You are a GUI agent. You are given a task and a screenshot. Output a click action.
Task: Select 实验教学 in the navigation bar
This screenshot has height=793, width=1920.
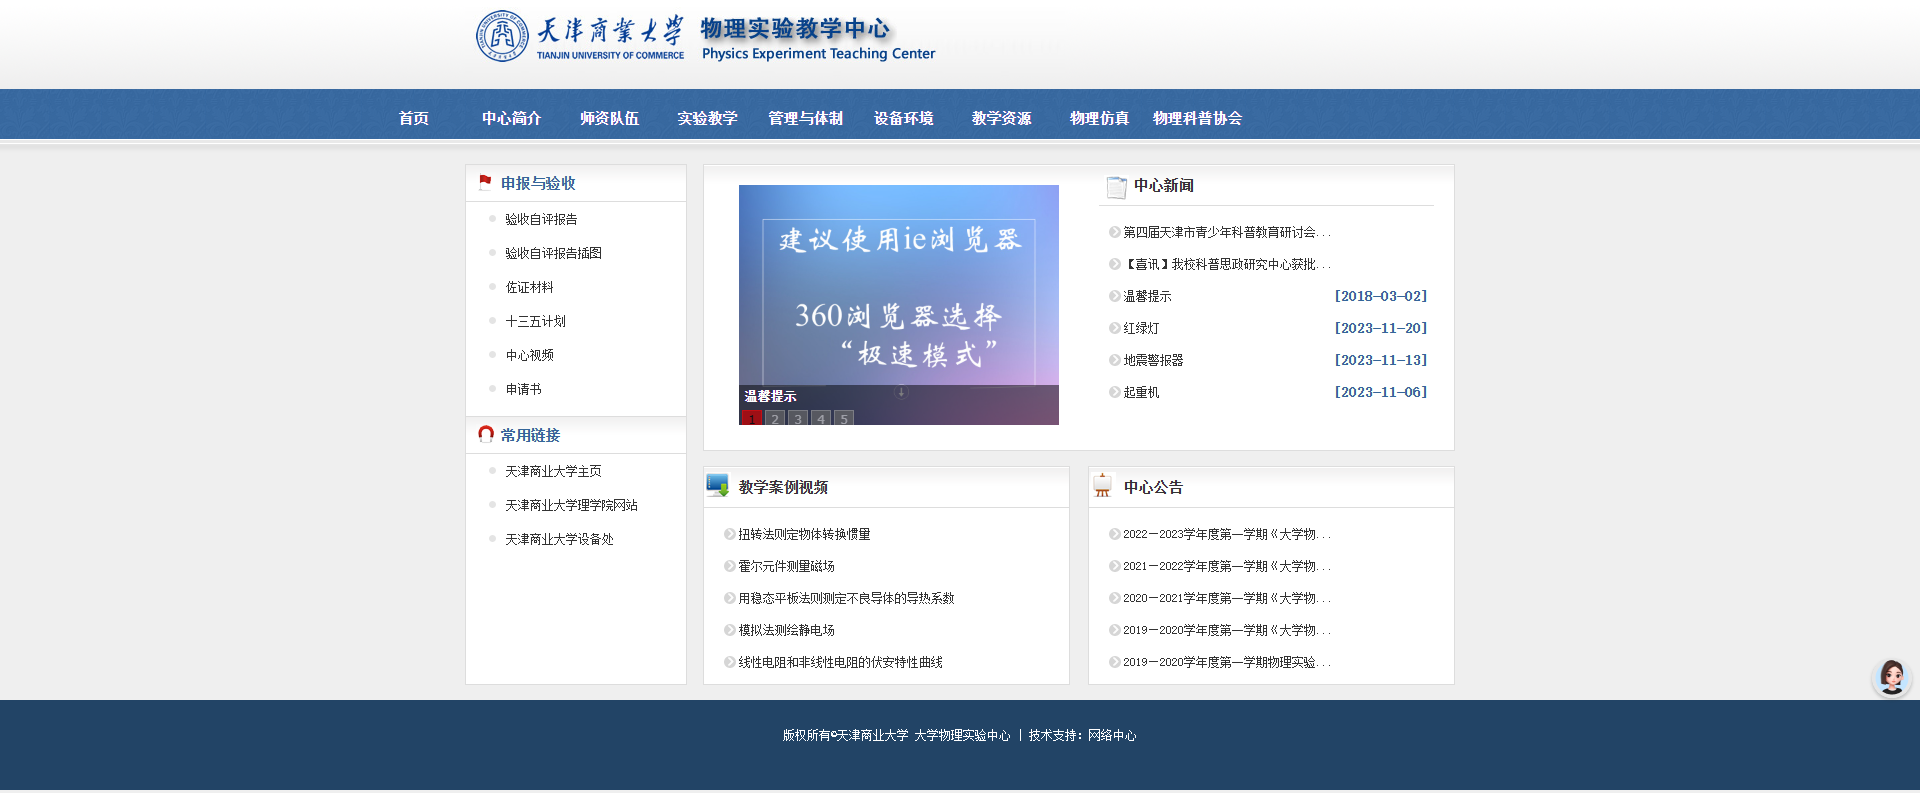click(707, 118)
